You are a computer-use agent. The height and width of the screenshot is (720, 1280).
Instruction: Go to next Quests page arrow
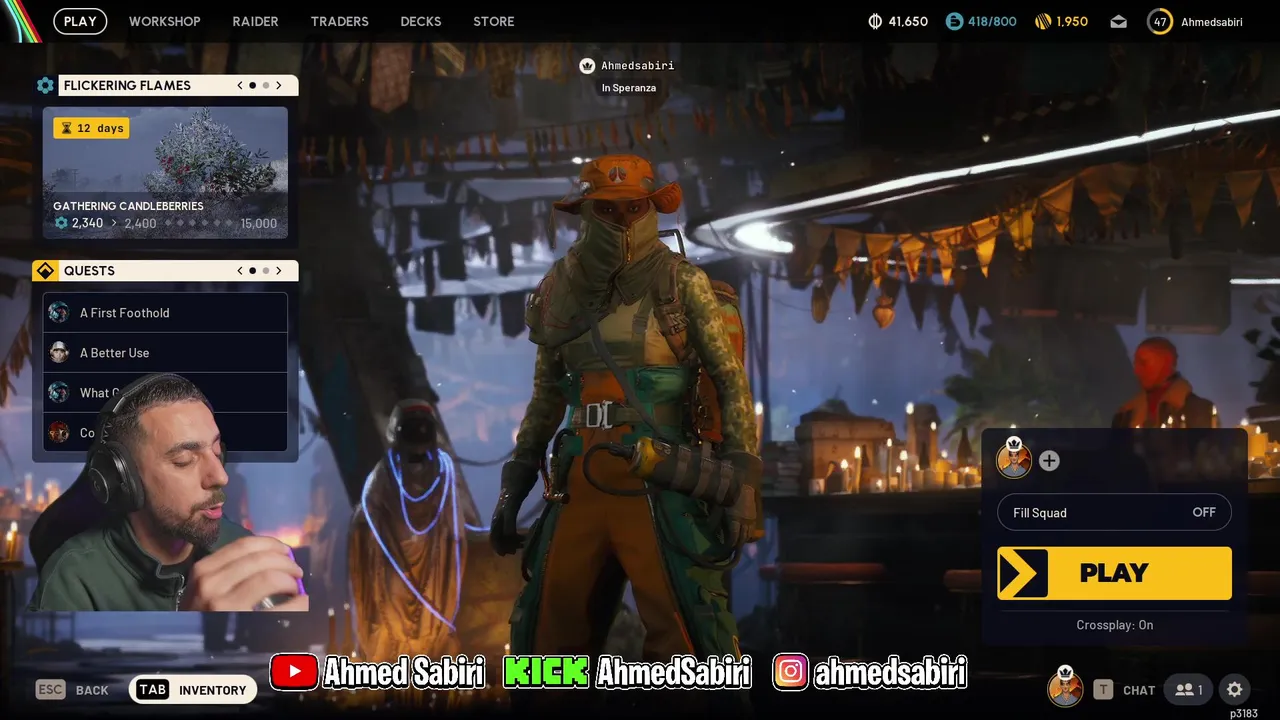tap(279, 271)
